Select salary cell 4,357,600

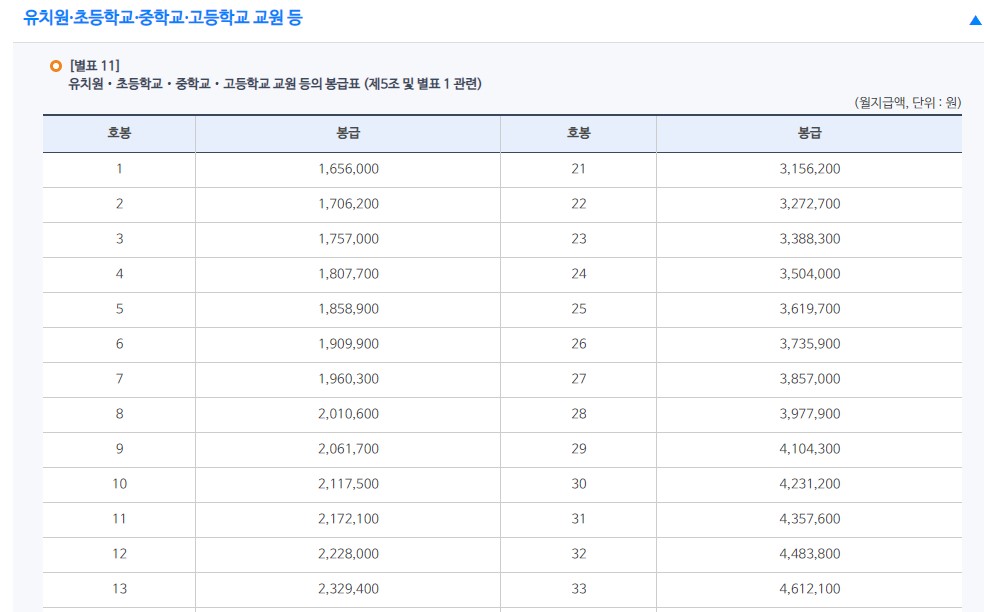pos(810,519)
